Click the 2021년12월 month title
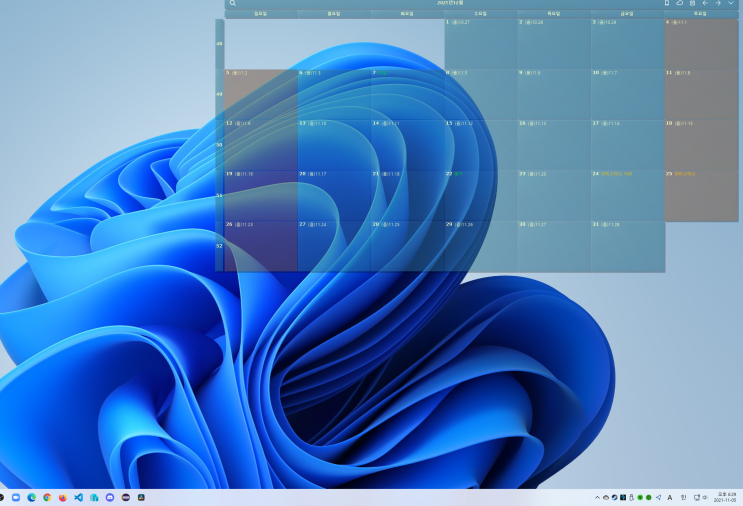The width and height of the screenshot is (743, 506). coord(450,3)
